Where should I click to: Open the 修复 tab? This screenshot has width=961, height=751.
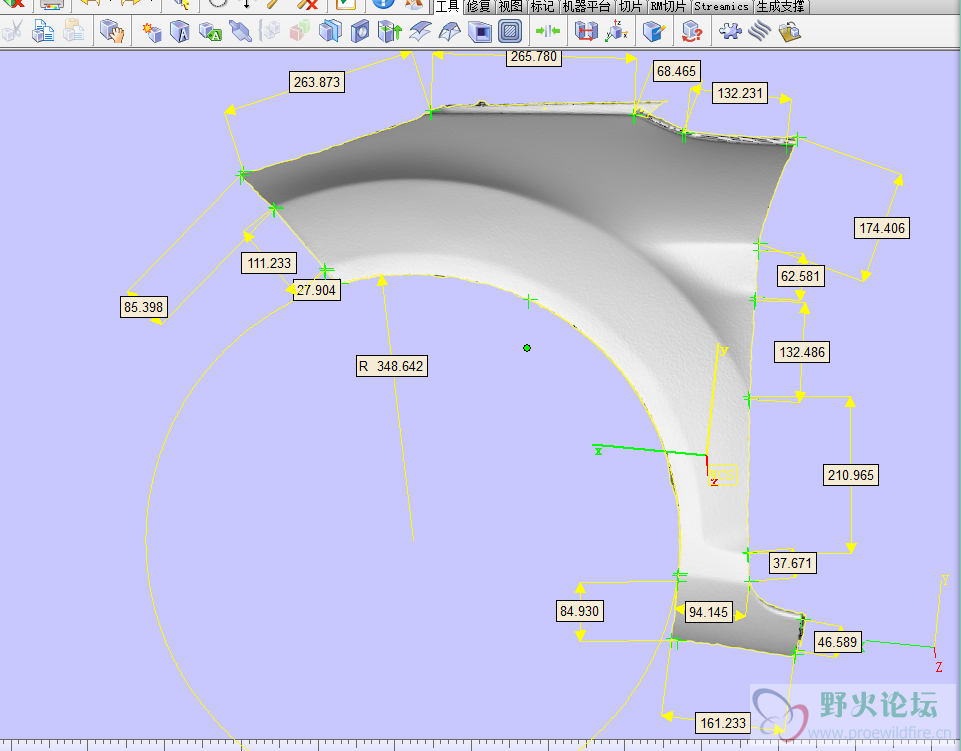(479, 7)
